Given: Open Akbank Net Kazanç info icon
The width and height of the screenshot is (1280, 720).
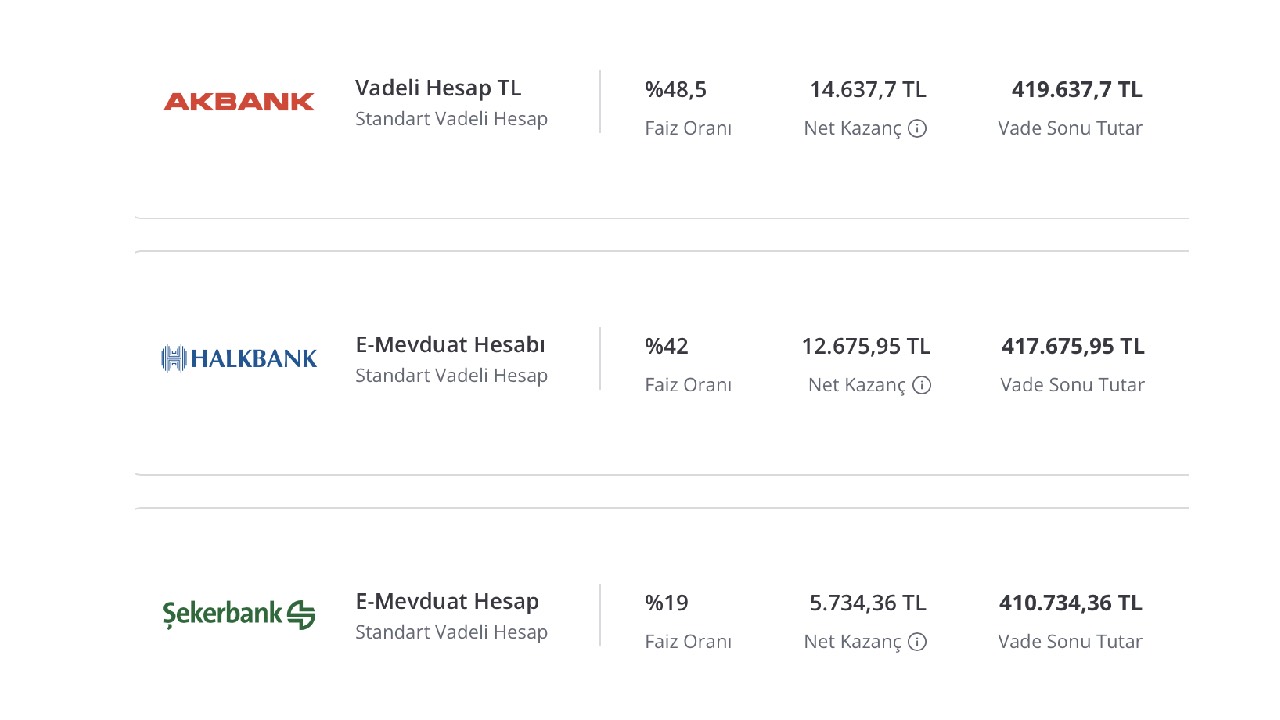Looking at the screenshot, I should pyautogui.click(x=918, y=128).
